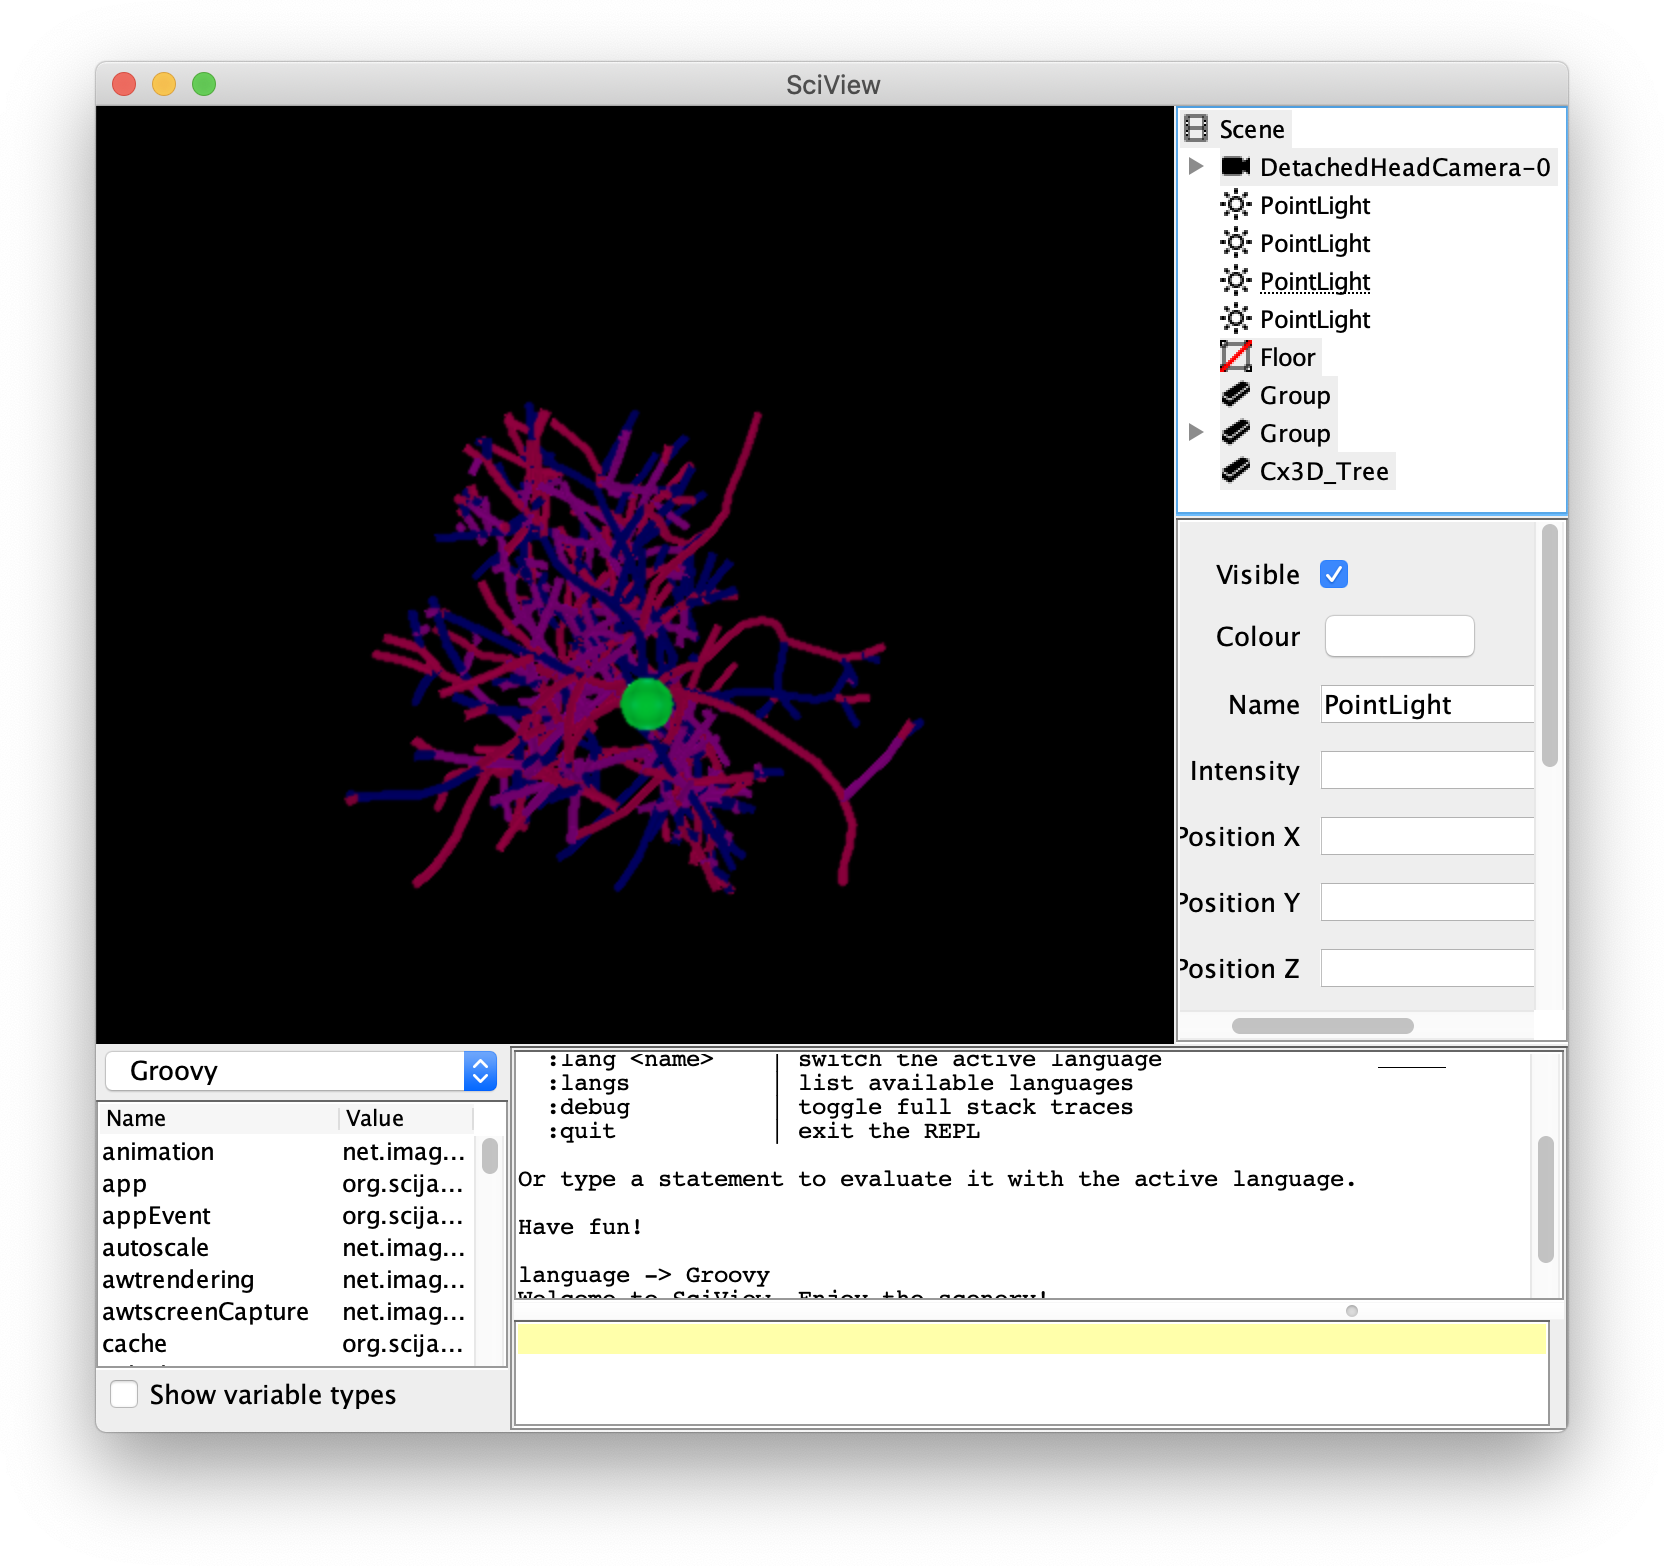Select the underlined PointLight label
The width and height of the screenshot is (1664, 1566).
click(x=1315, y=282)
